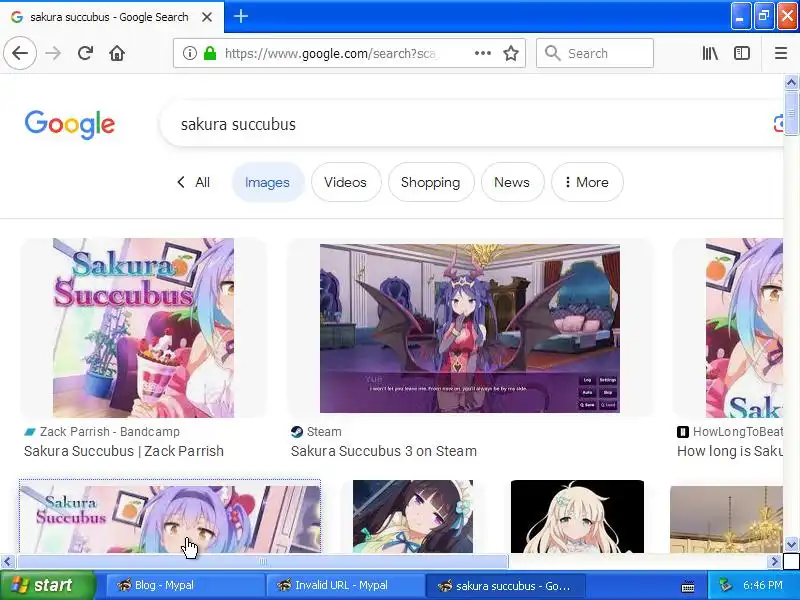Screen dimensions: 800x600
Task: Click the 6:46 PM system clock
Action: tap(762, 585)
